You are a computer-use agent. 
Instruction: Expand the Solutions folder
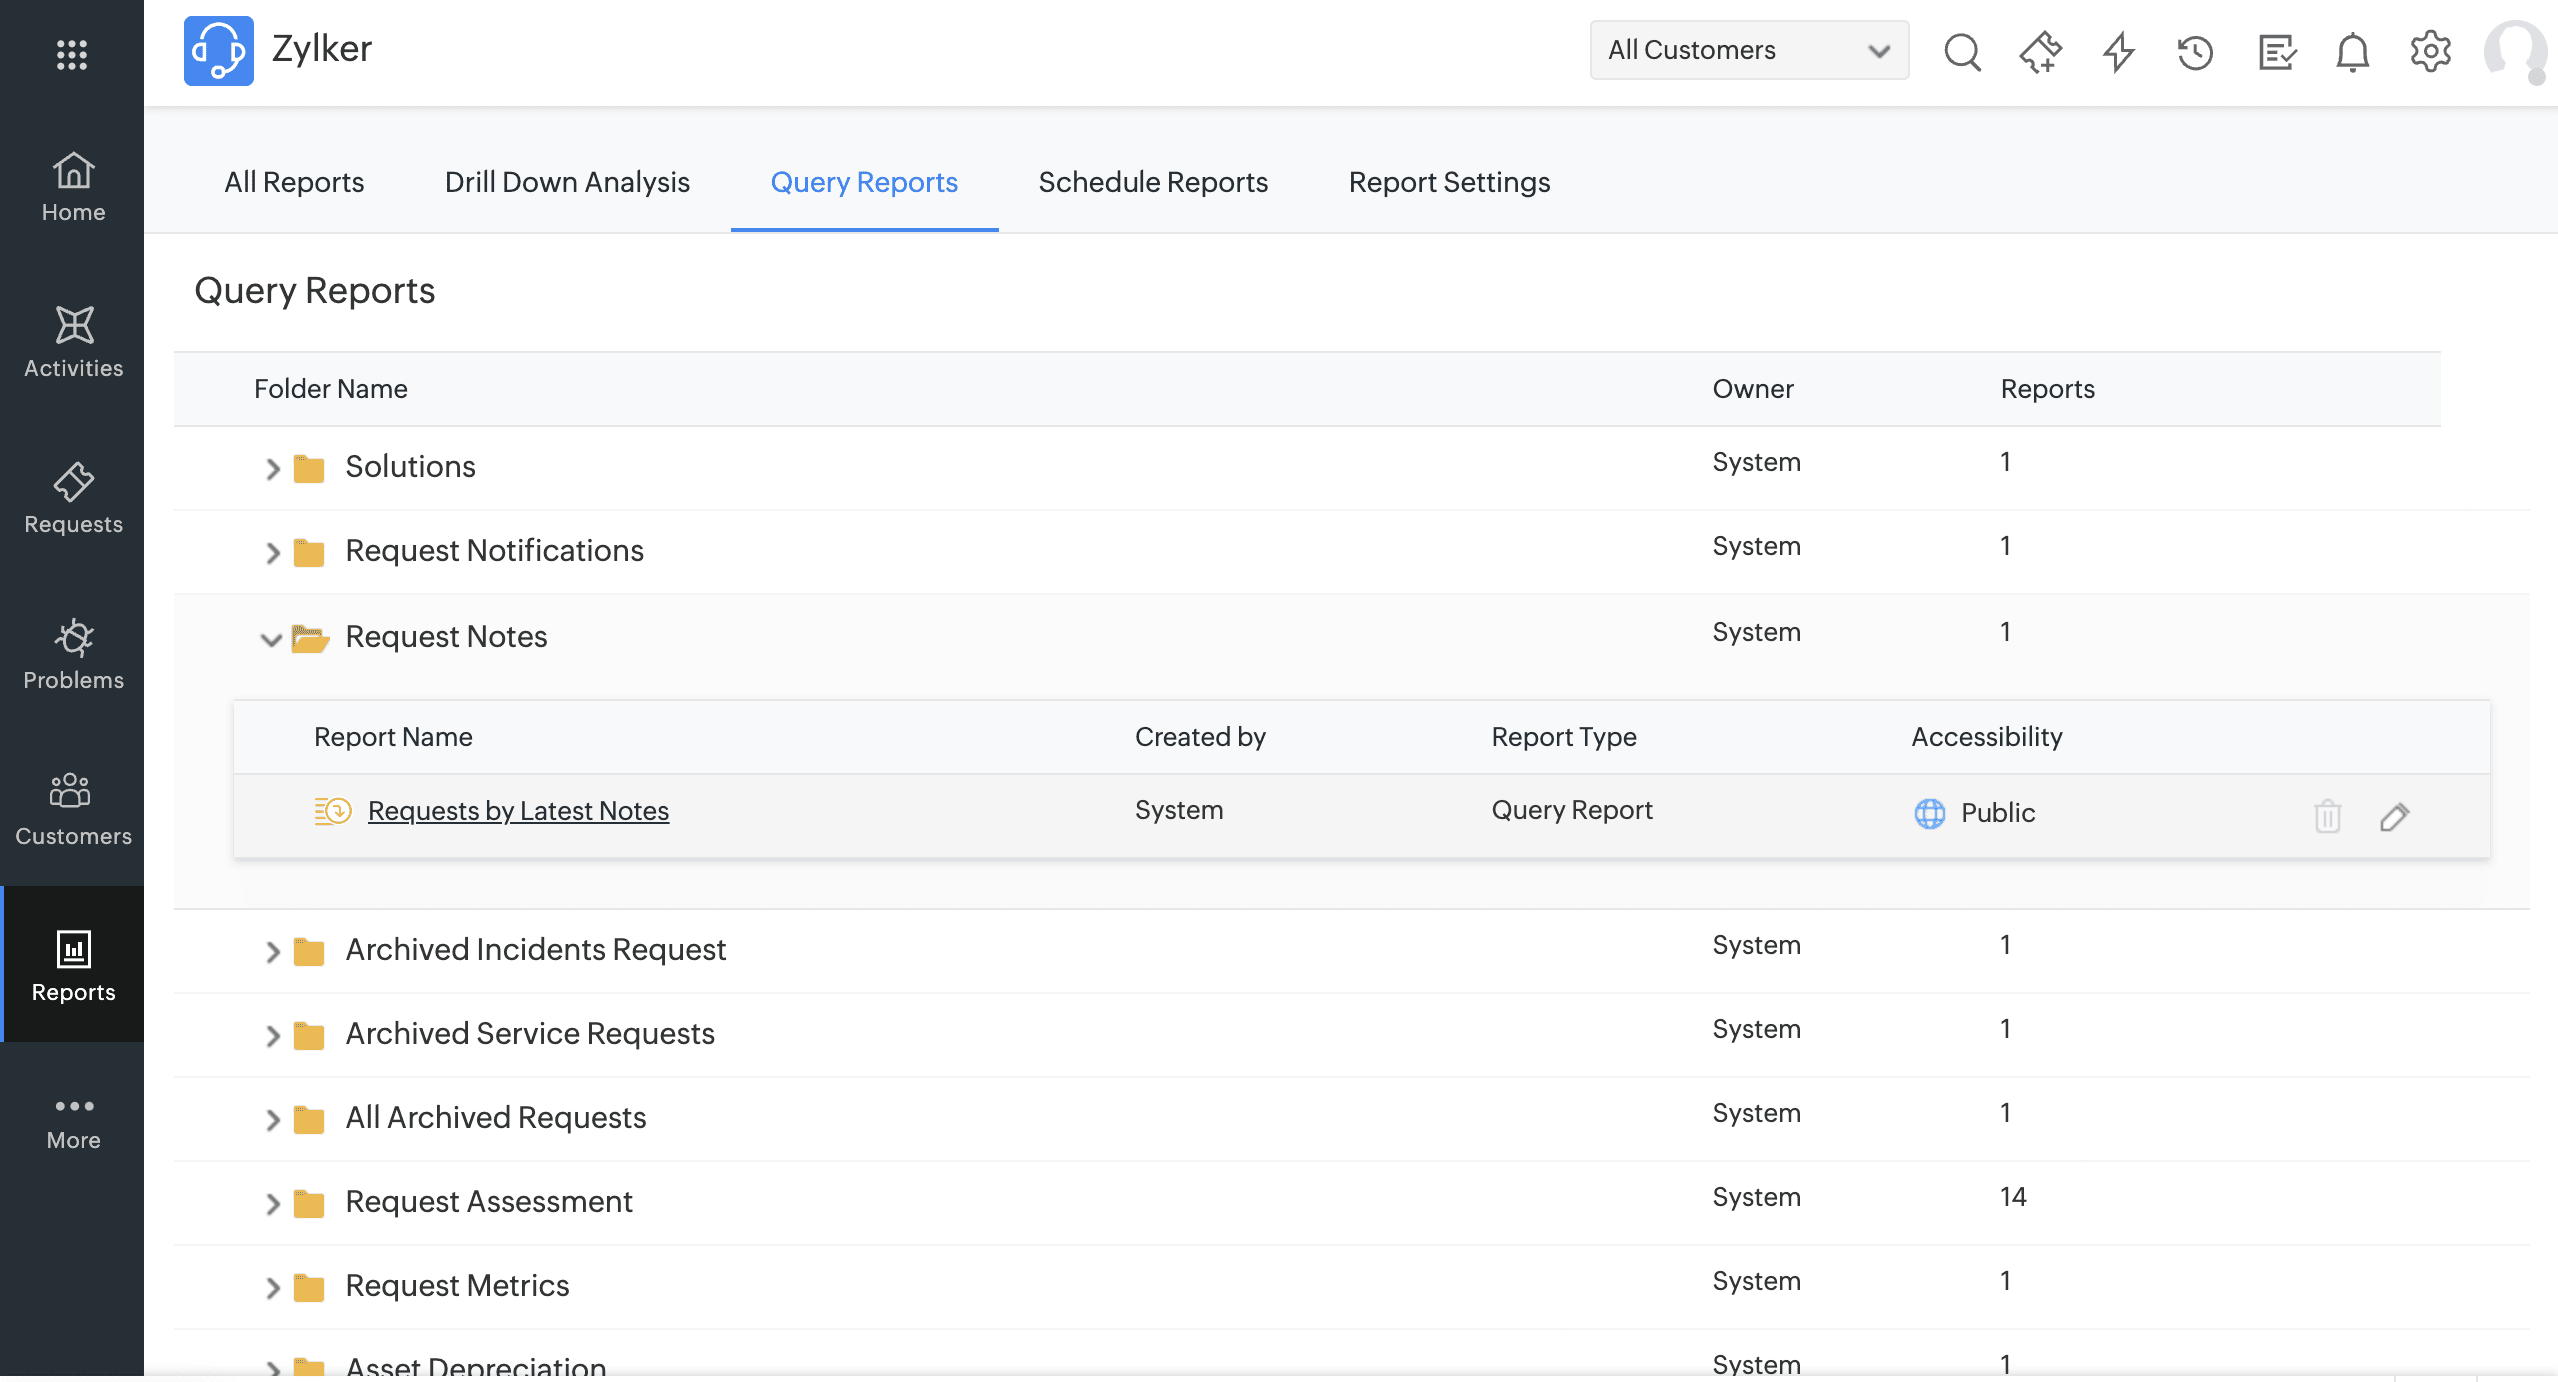pos(272,468)
